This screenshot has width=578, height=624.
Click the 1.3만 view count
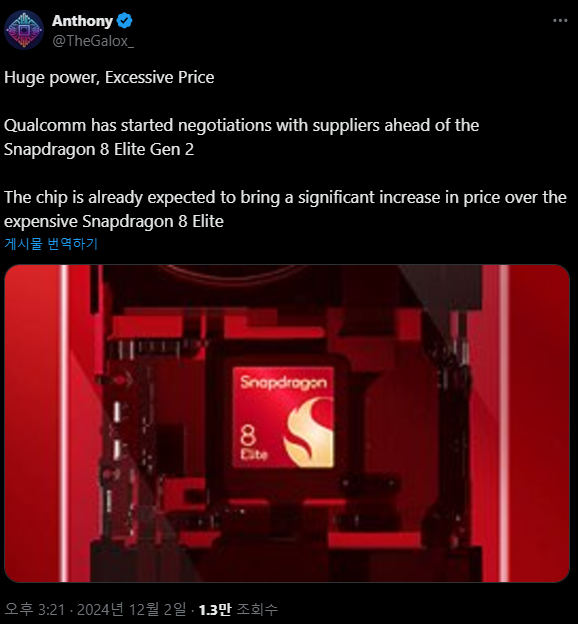[215, 609]
